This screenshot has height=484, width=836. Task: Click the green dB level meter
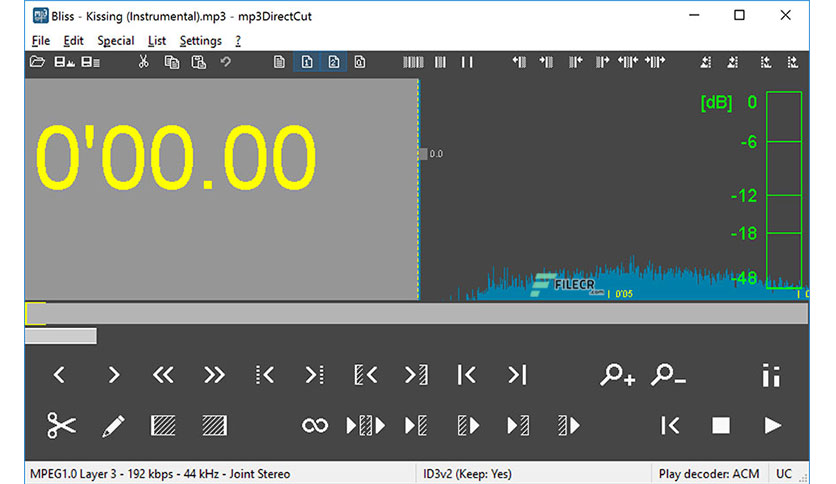pos(784,190)
